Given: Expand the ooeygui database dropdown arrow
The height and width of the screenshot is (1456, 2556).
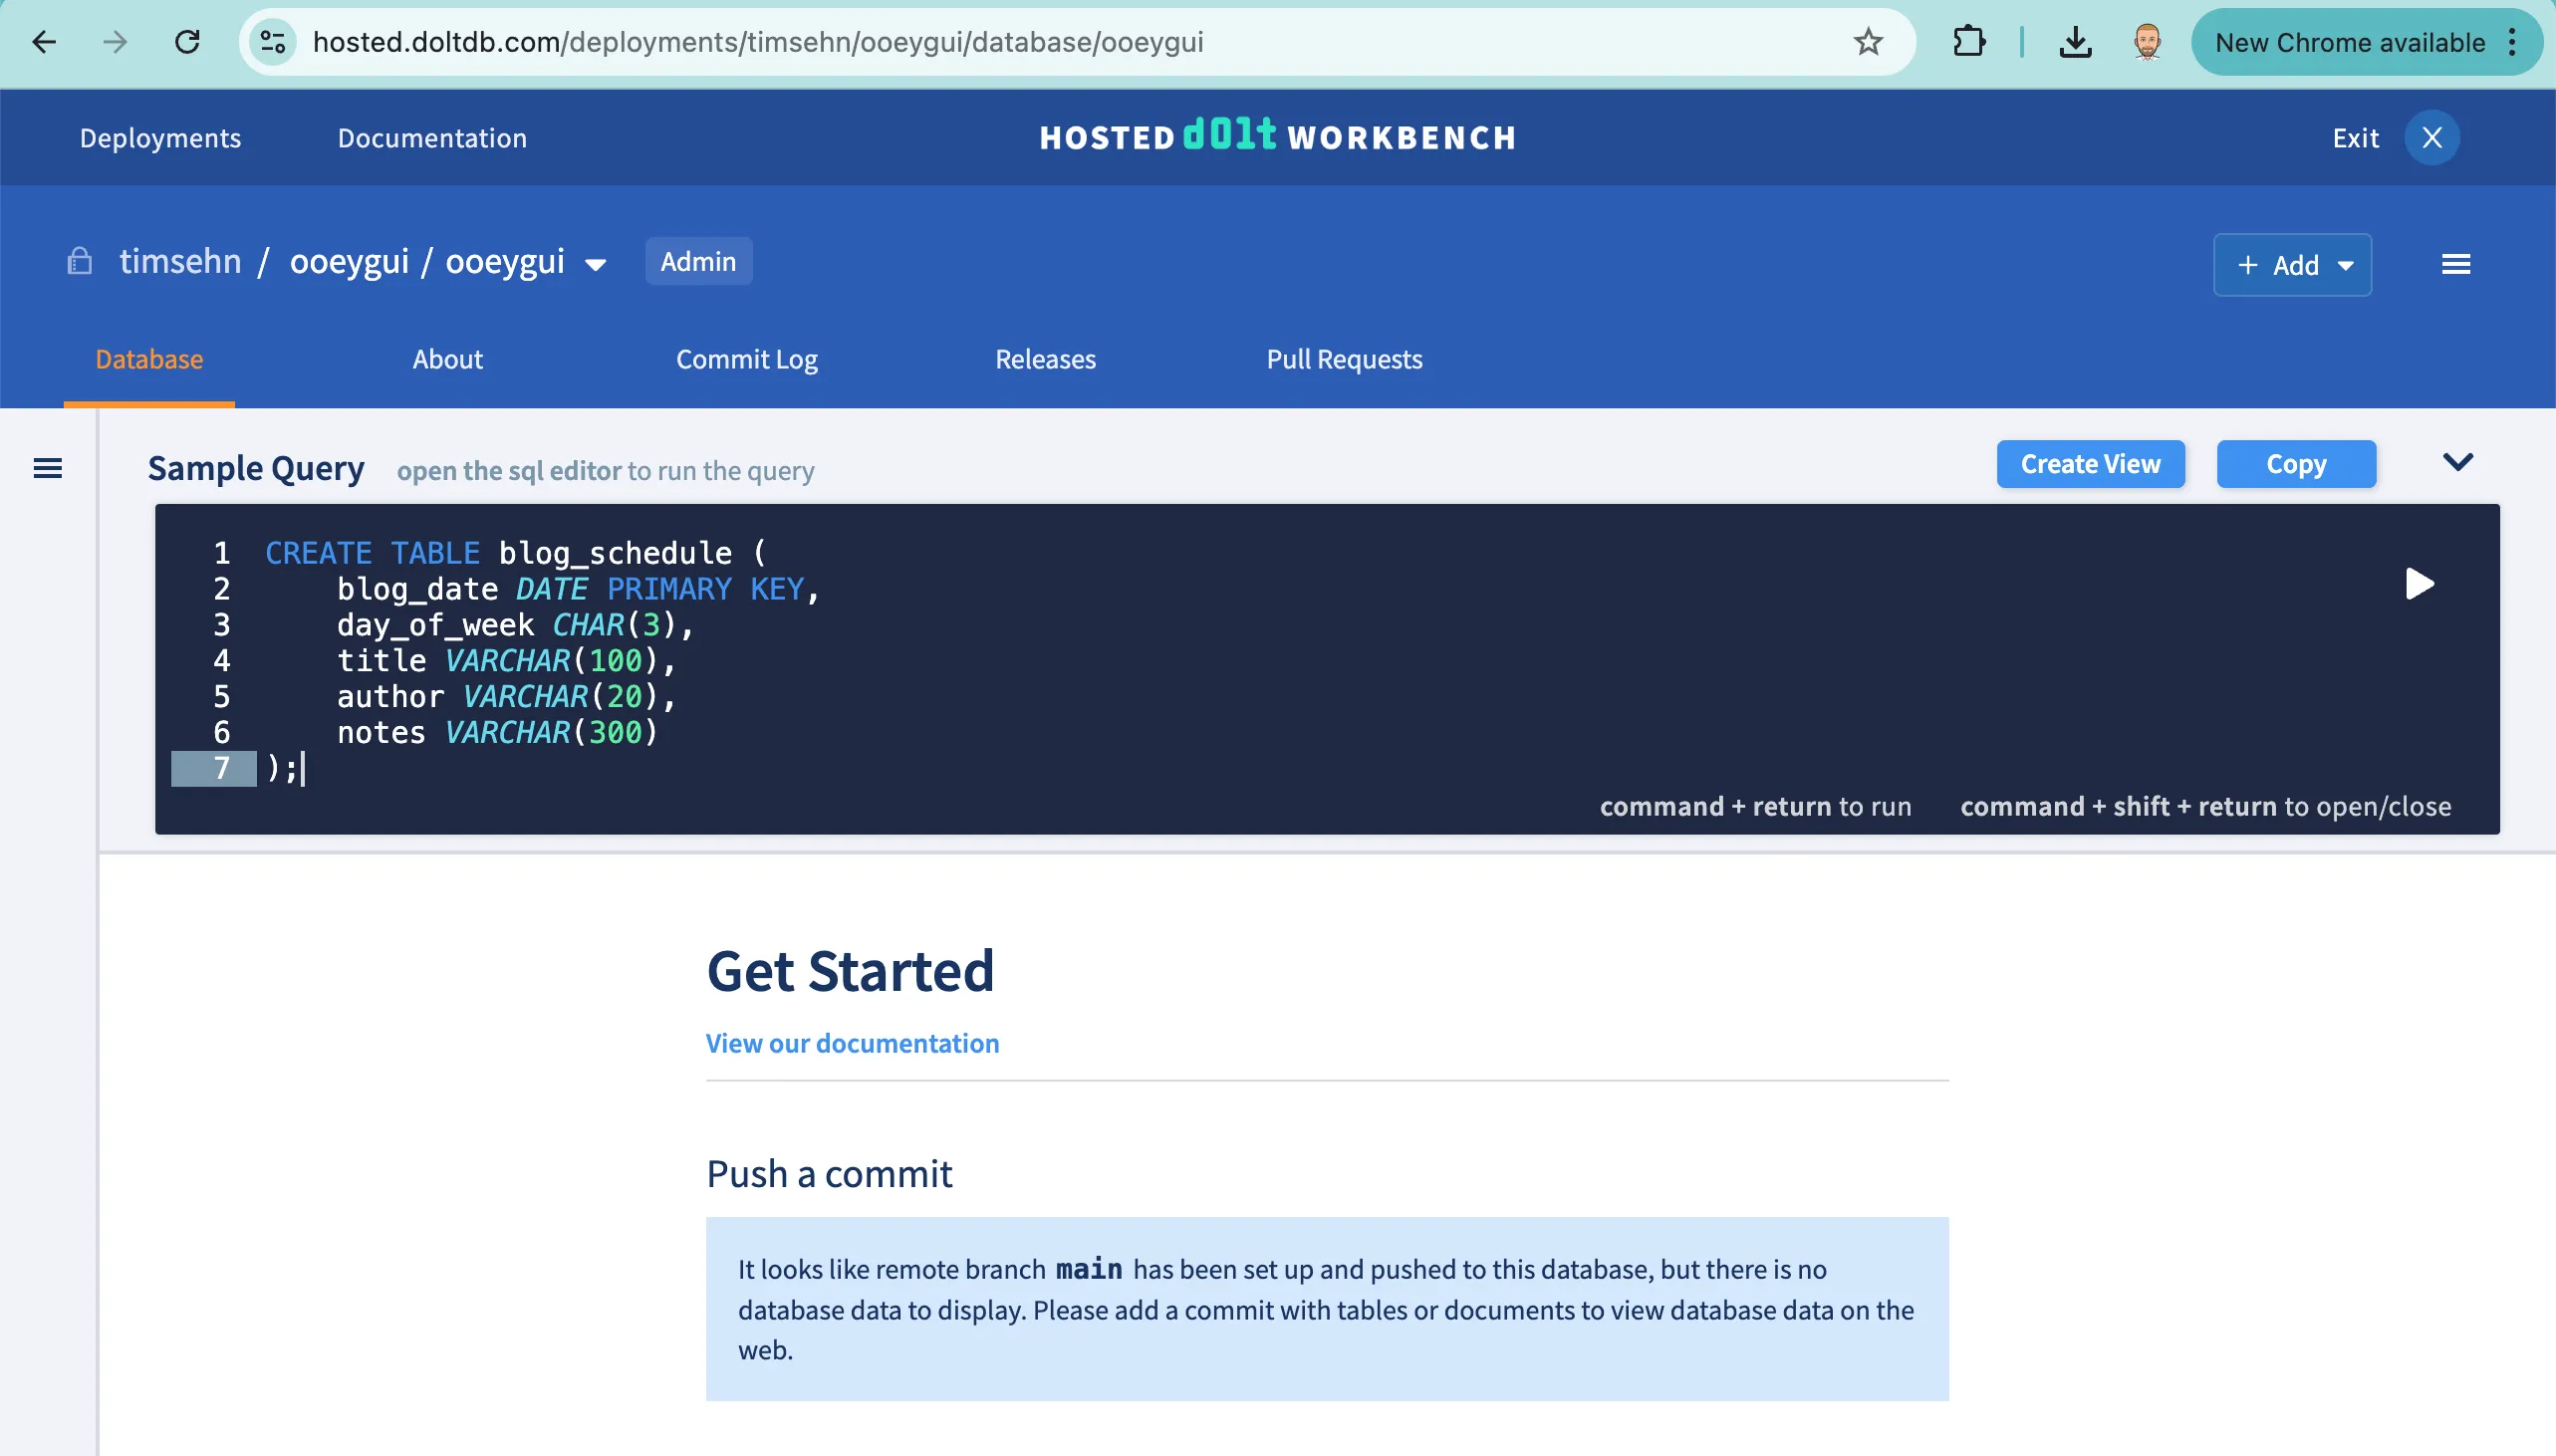Looking at the screenshot, I should tap(596, 265).
